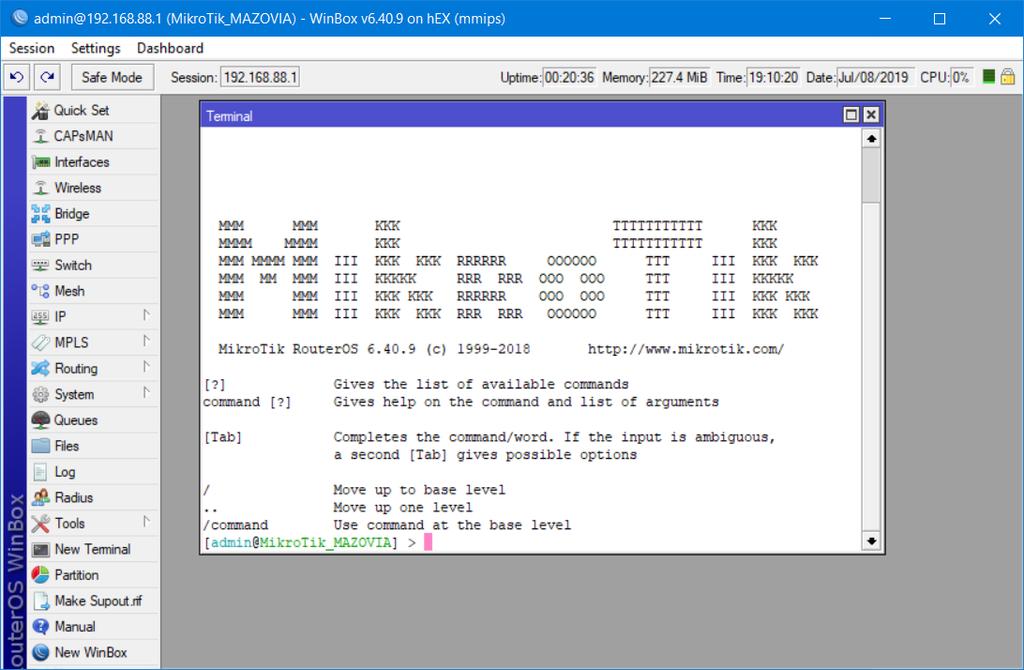Viewport: 1024px width, 670px height.
Task: Open Mesh icon in sidebar
Action: [x=40, y=291]
